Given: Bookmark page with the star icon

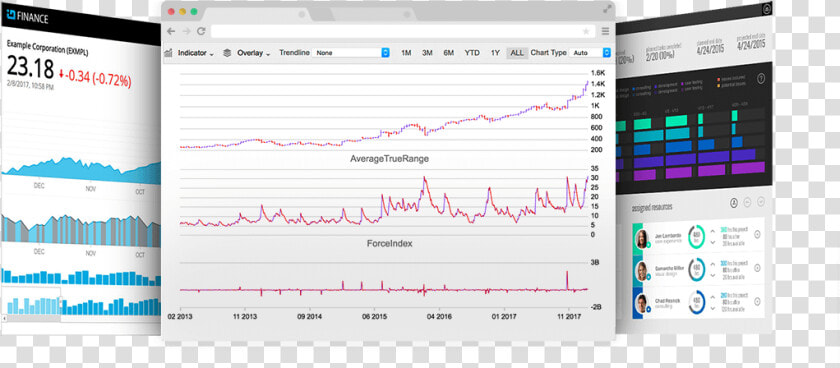Looking at the screenshot, I should pos(586,32).
